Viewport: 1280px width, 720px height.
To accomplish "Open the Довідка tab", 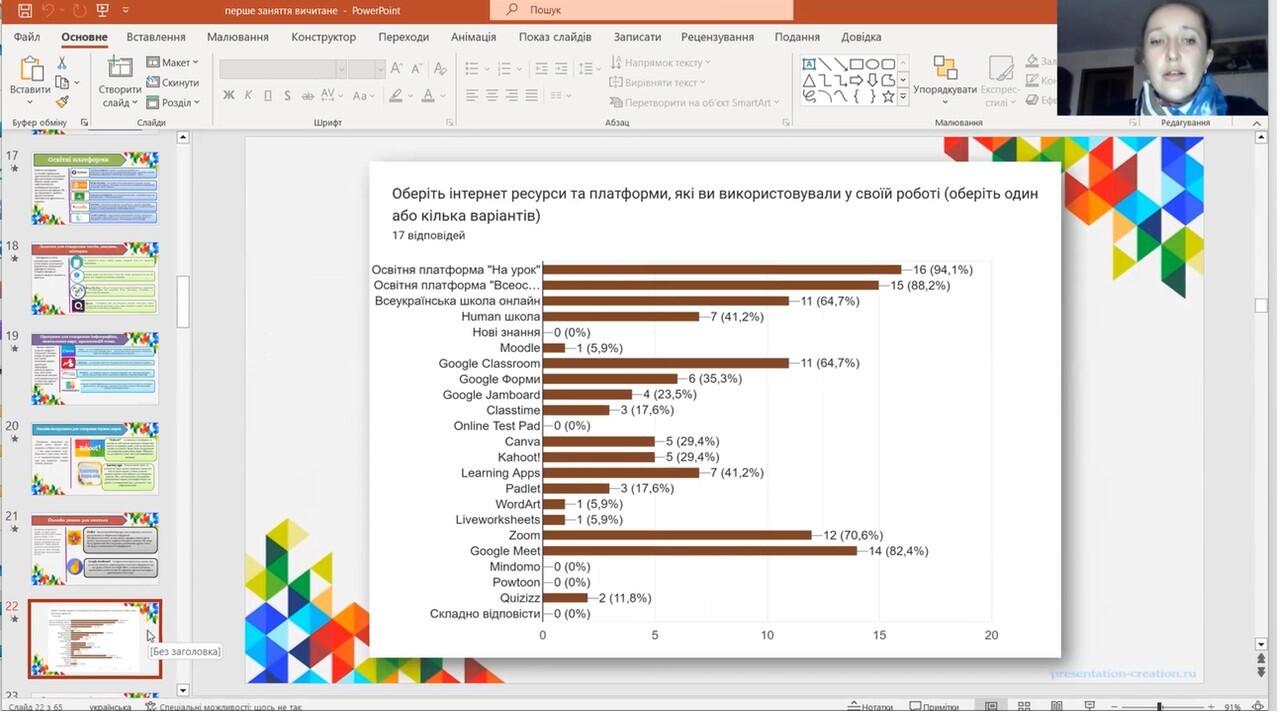I will click(x=861, y=37).
